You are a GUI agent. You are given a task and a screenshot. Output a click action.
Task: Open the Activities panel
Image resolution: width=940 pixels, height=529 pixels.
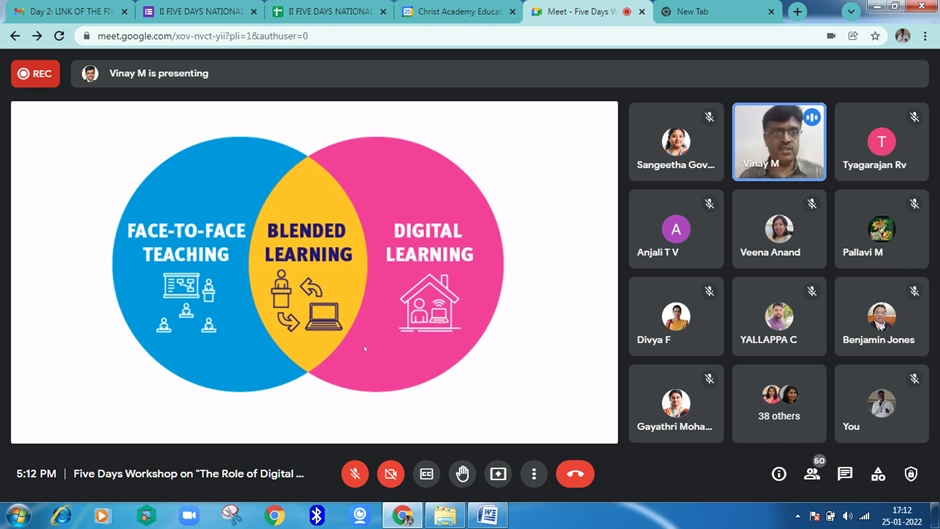(x=878, y=474)
